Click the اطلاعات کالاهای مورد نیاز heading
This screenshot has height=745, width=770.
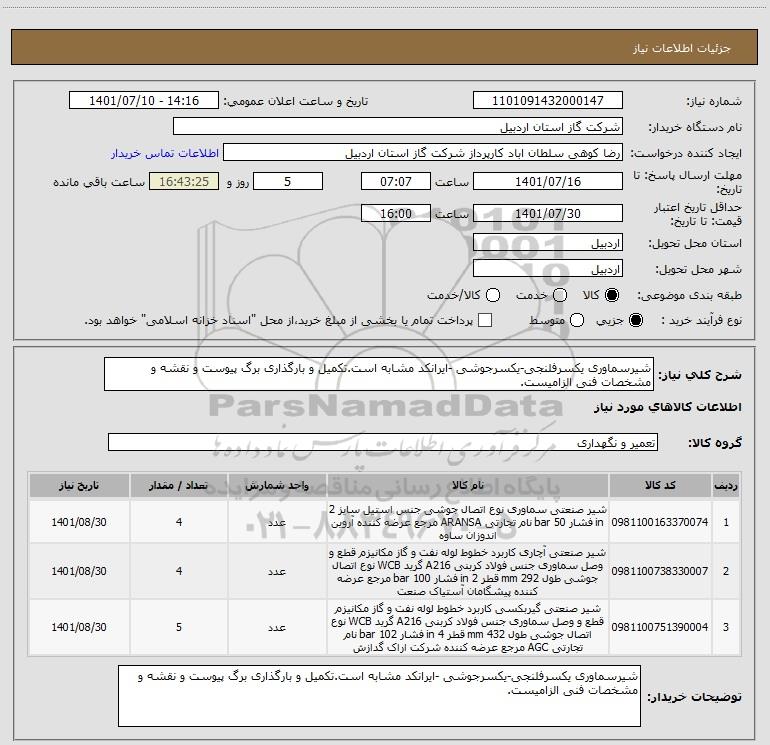coord(667,407)
